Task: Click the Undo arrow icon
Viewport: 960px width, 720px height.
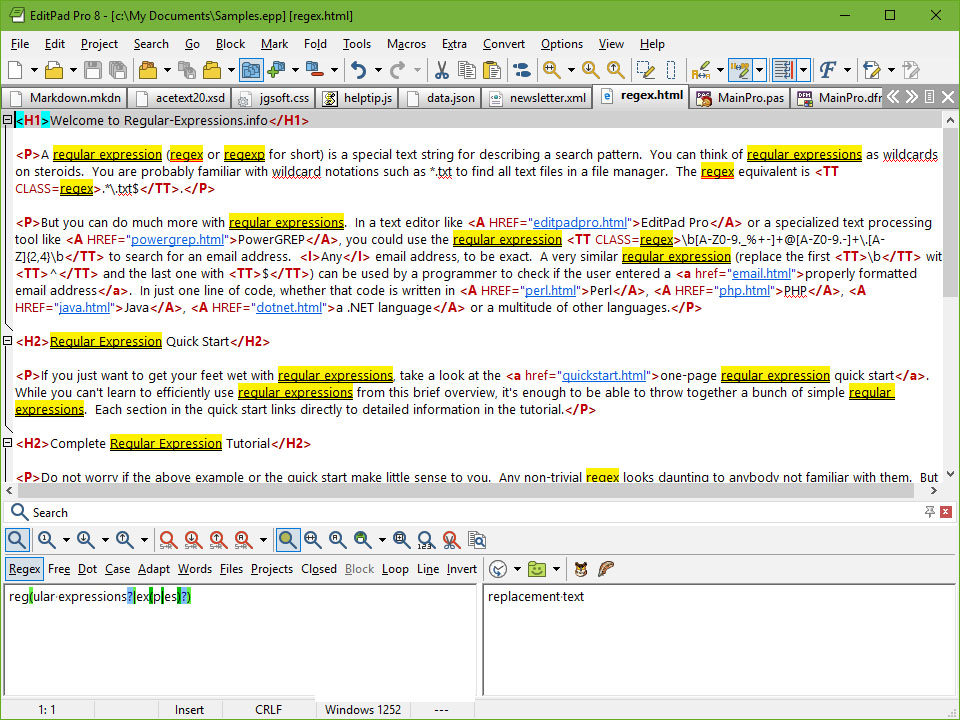Action: click(x=359, y=70)
